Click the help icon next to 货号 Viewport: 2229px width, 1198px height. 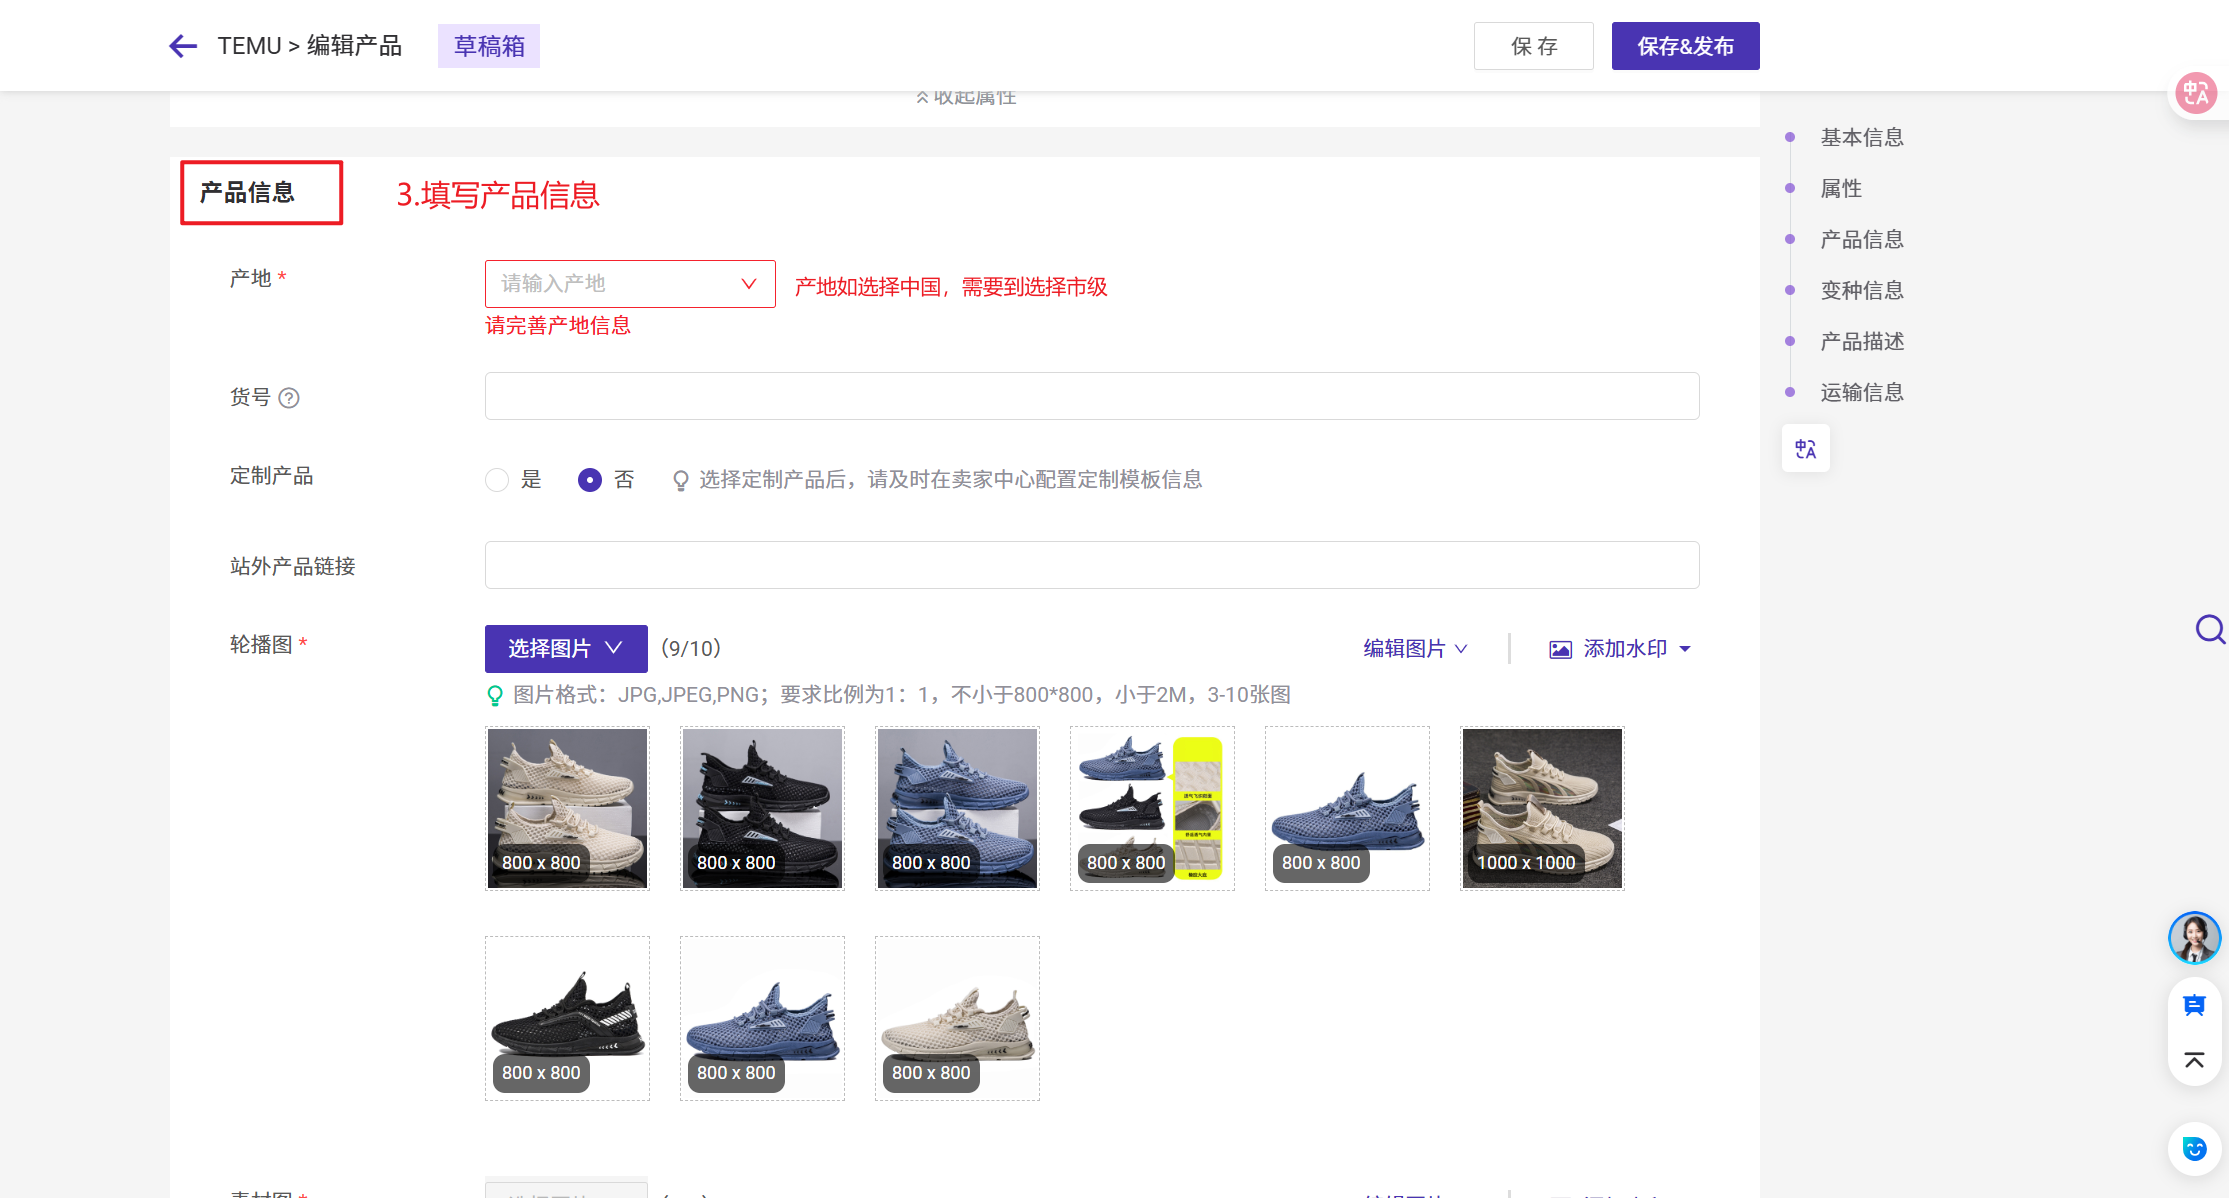click(289, 398)
